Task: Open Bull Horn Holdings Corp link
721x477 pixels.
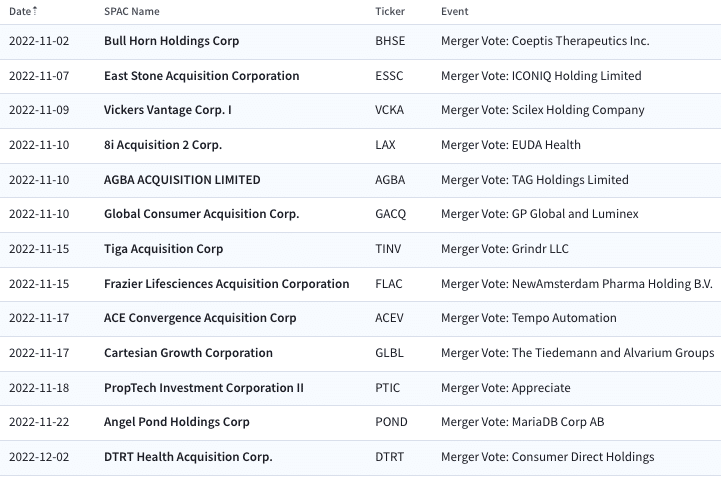Action: coord(172,41)
